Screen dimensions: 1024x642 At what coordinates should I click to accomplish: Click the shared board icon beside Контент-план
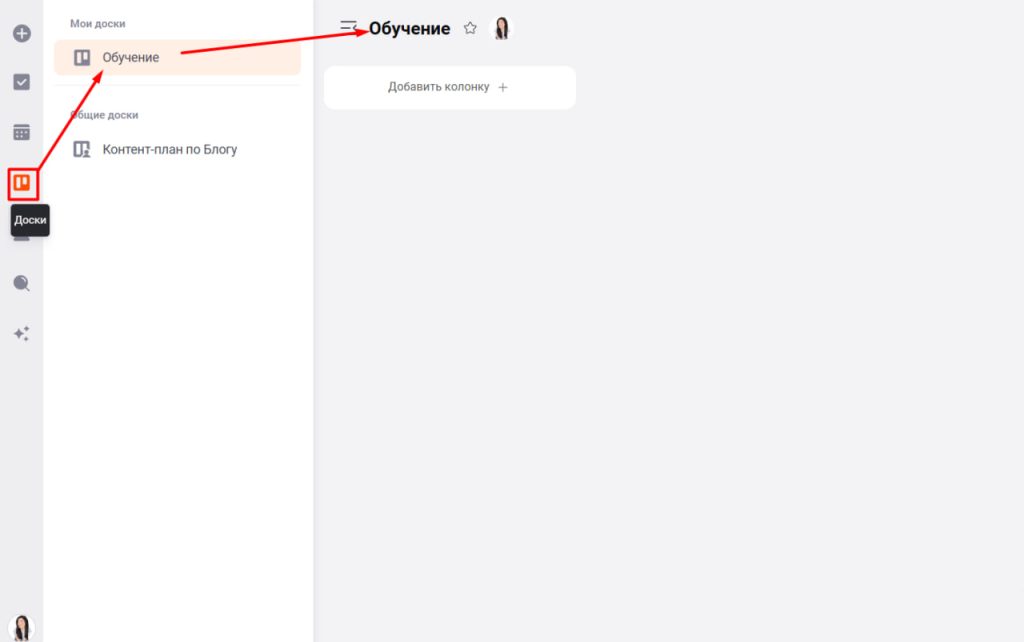click(x=82, y=150)
